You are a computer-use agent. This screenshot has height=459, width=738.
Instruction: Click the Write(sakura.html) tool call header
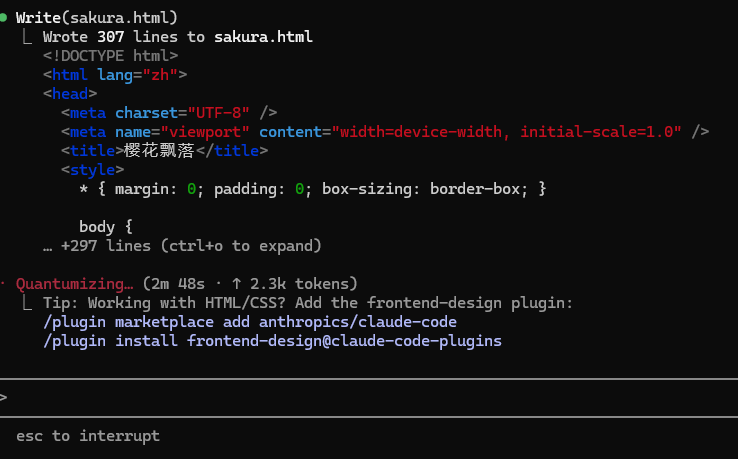[97, 18]
